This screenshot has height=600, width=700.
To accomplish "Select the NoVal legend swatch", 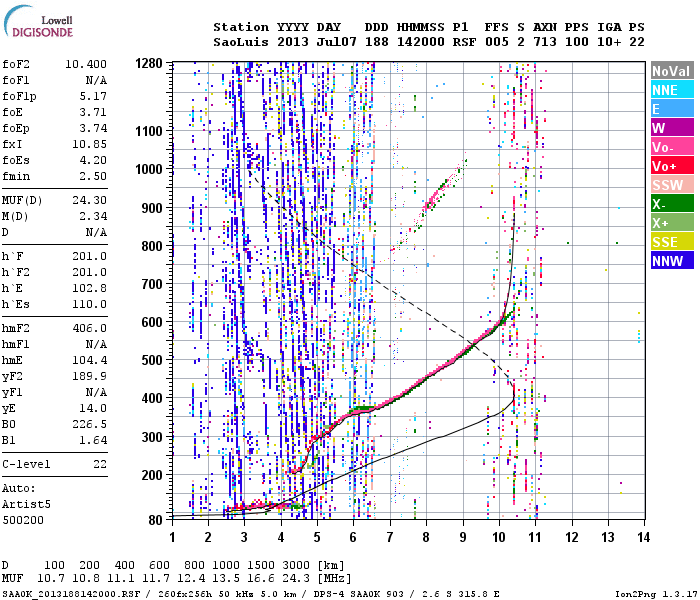I will [x=672, y=71].
